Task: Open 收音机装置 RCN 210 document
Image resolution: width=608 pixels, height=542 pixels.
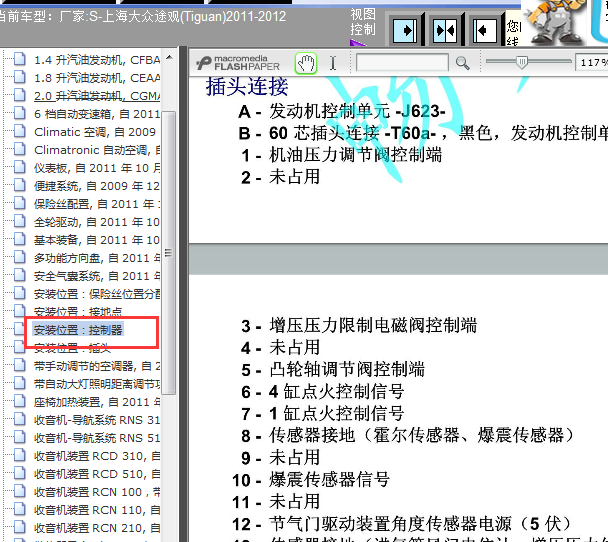Action: point(97,528)
